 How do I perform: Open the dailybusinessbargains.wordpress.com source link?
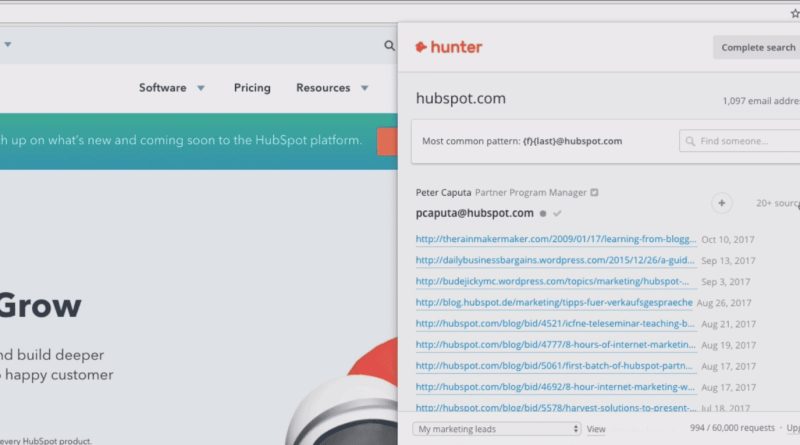point(555,260)
